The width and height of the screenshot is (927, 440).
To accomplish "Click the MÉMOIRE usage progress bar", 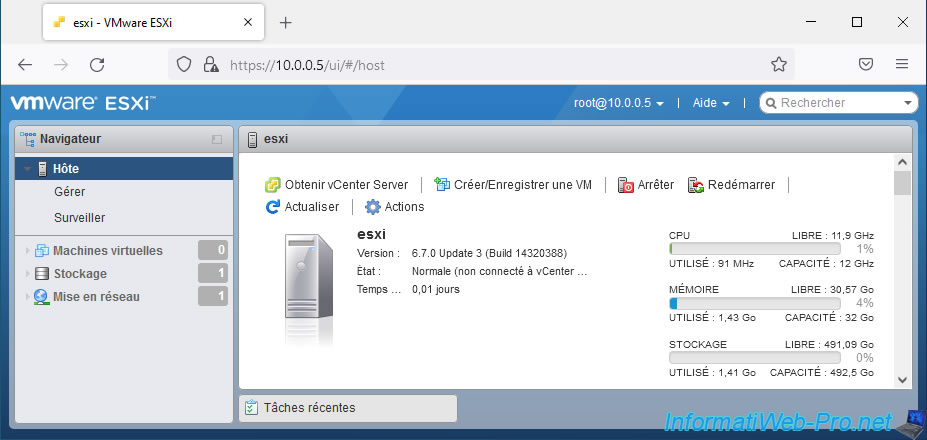I will (x=771, y=303).
